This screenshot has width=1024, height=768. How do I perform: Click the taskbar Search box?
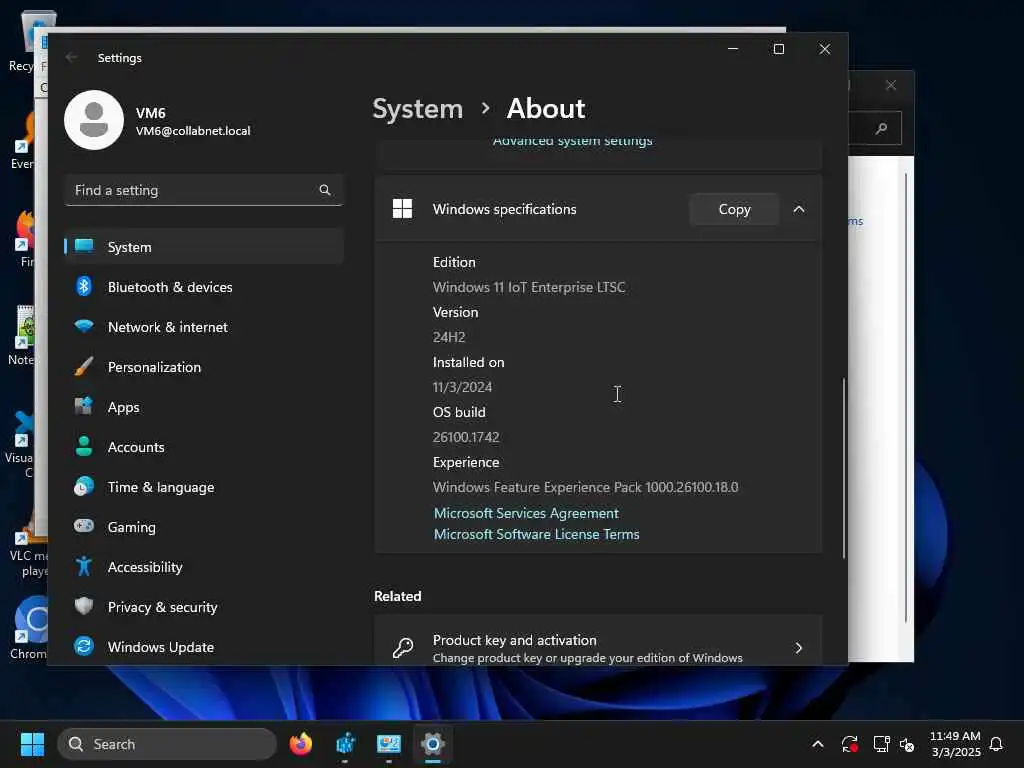[167, 744]
